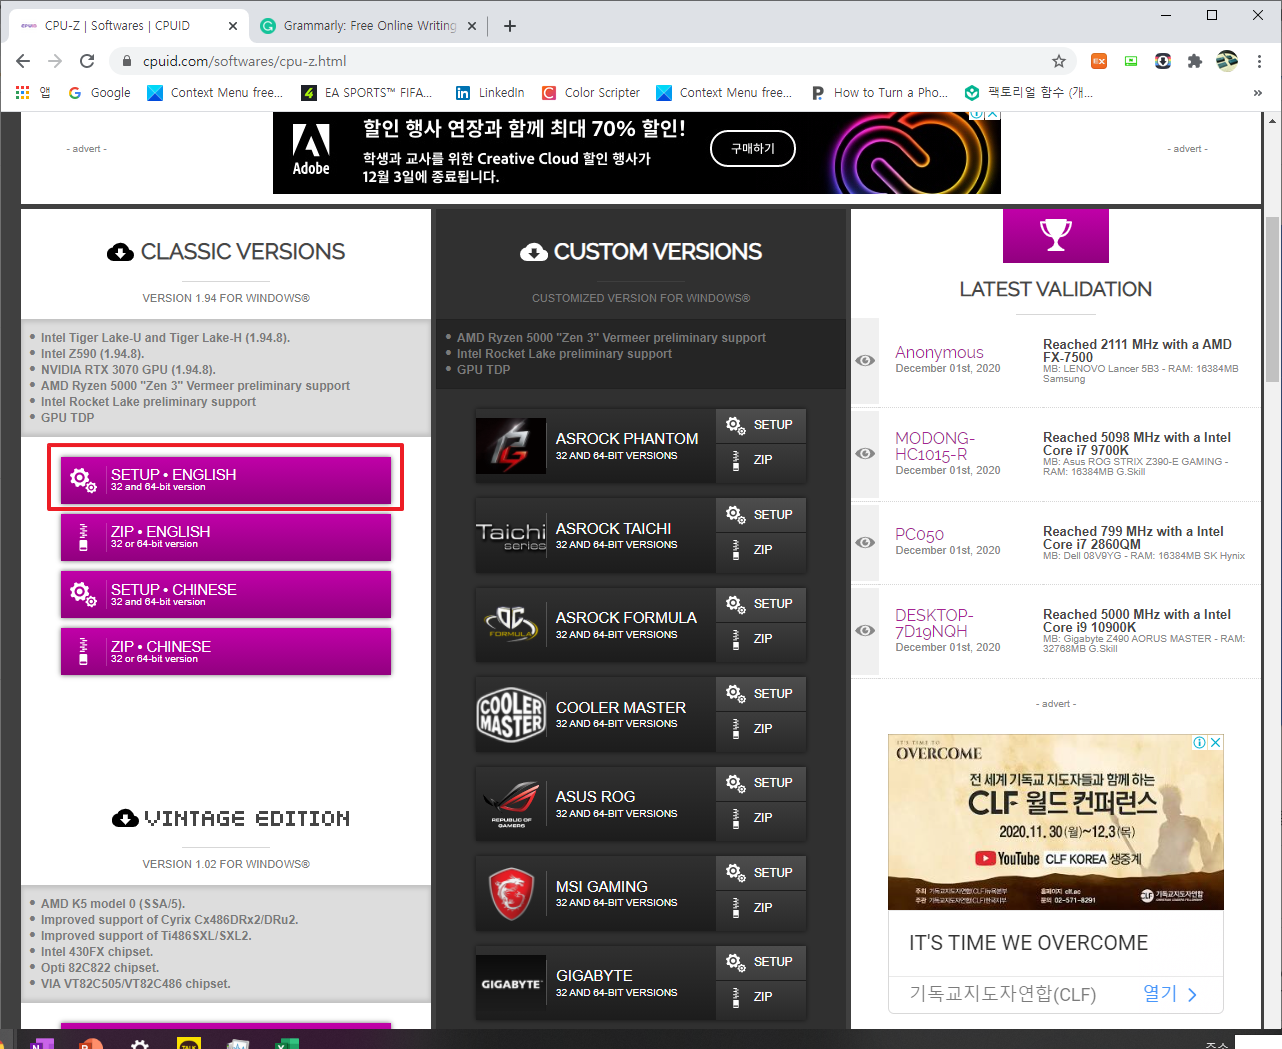The image size is (1282, 1049).
Task: Click the ASRock Taichi ZIP button
Action: 761,550
